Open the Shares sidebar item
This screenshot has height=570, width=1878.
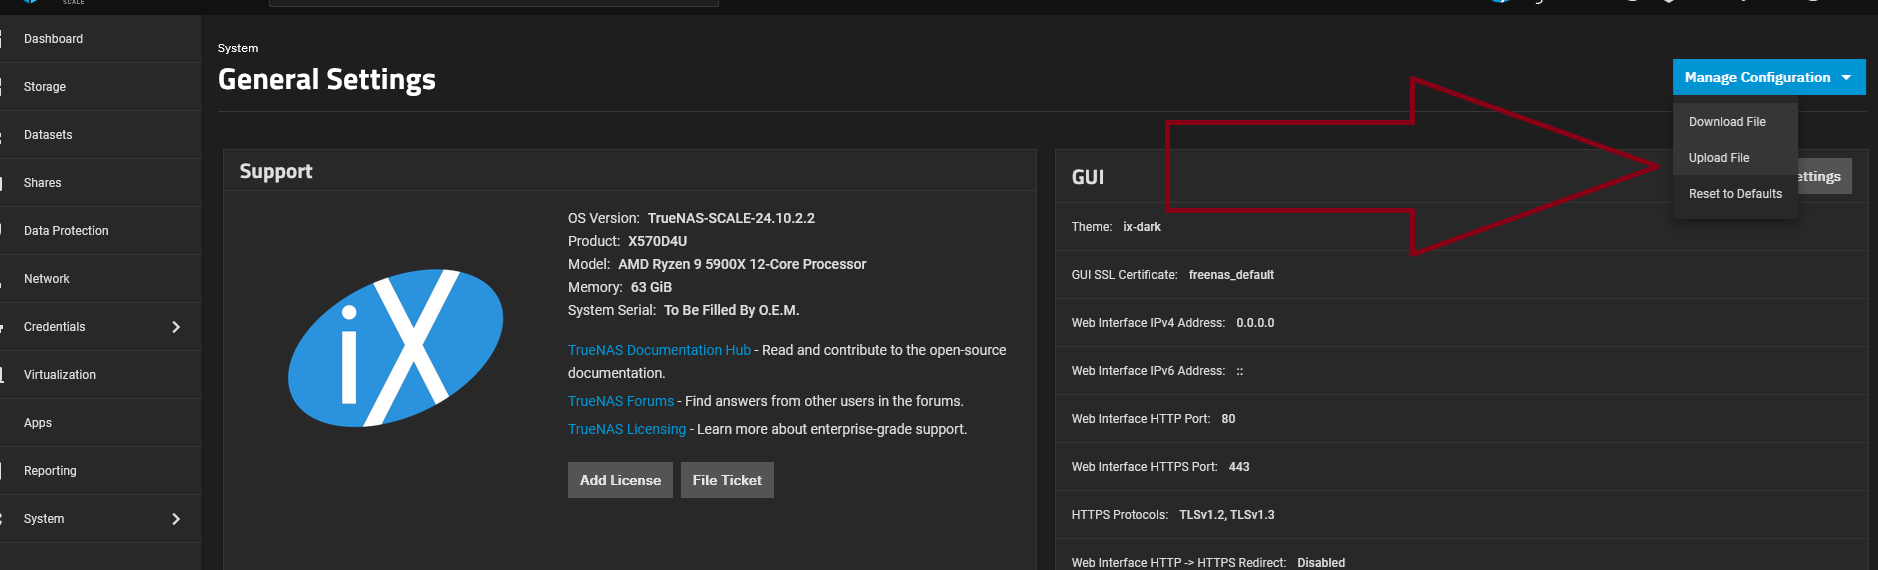tap(100, 183)
